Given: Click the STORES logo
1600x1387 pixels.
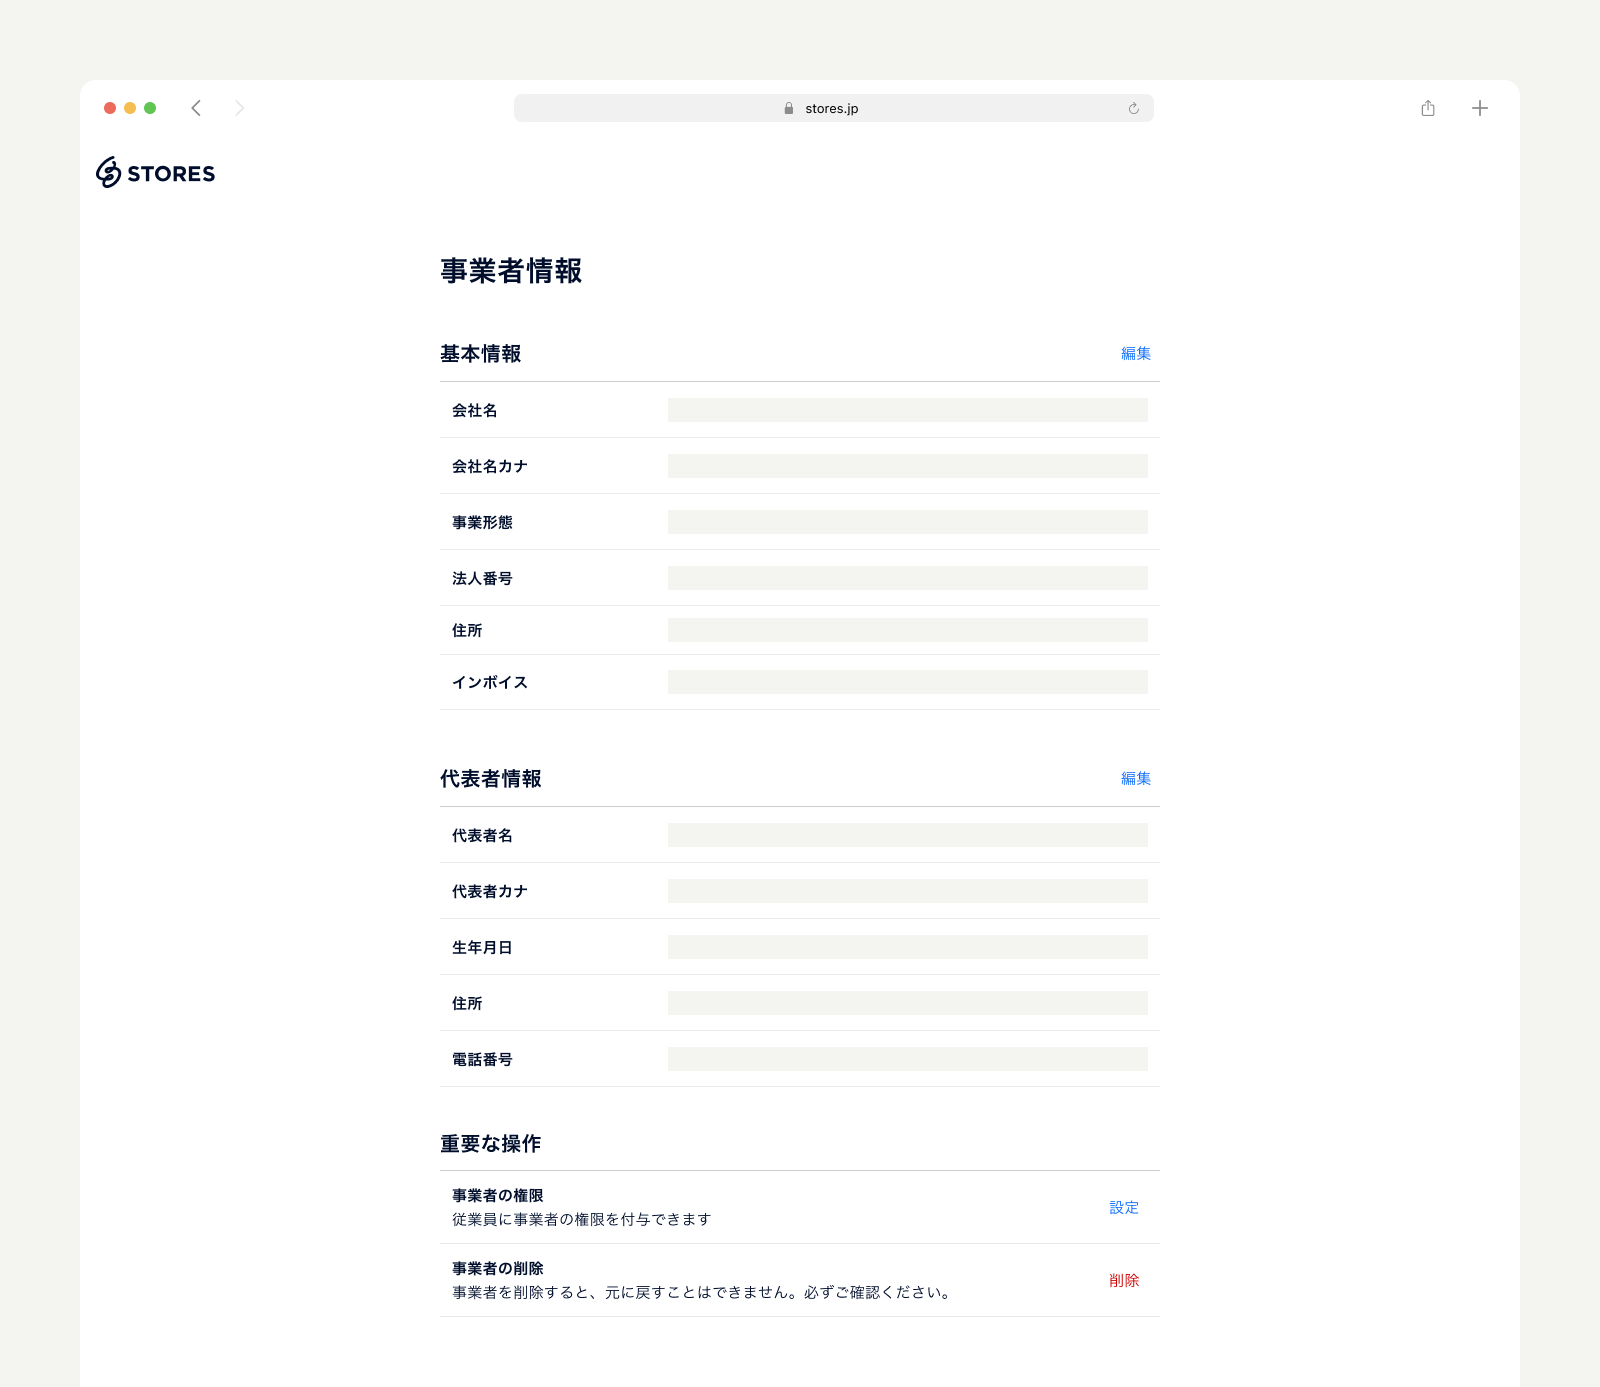Looking at the screenshot, I should pos(155,172).
